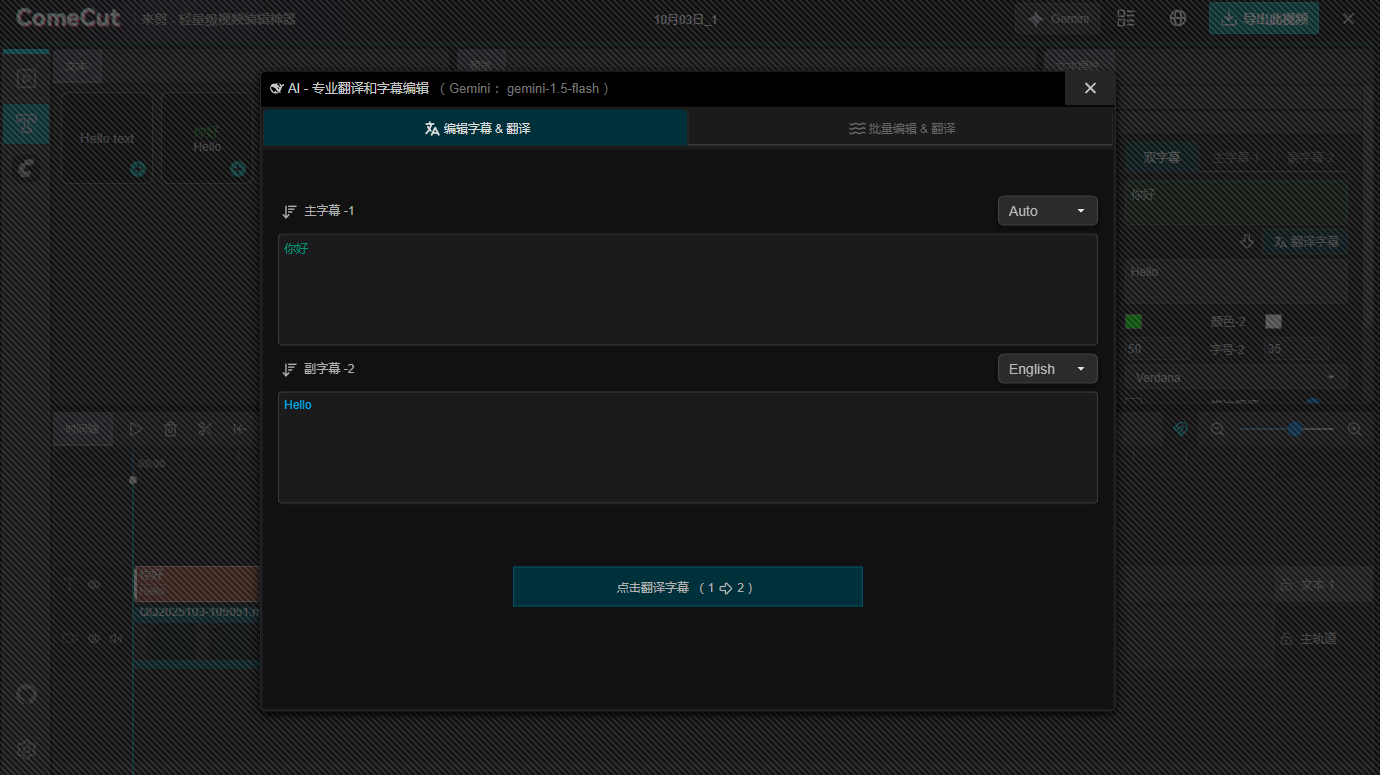Click the scissors split icon in timeline toolbar
Viewport: 1380px width, 775px height.
point(205,429)
